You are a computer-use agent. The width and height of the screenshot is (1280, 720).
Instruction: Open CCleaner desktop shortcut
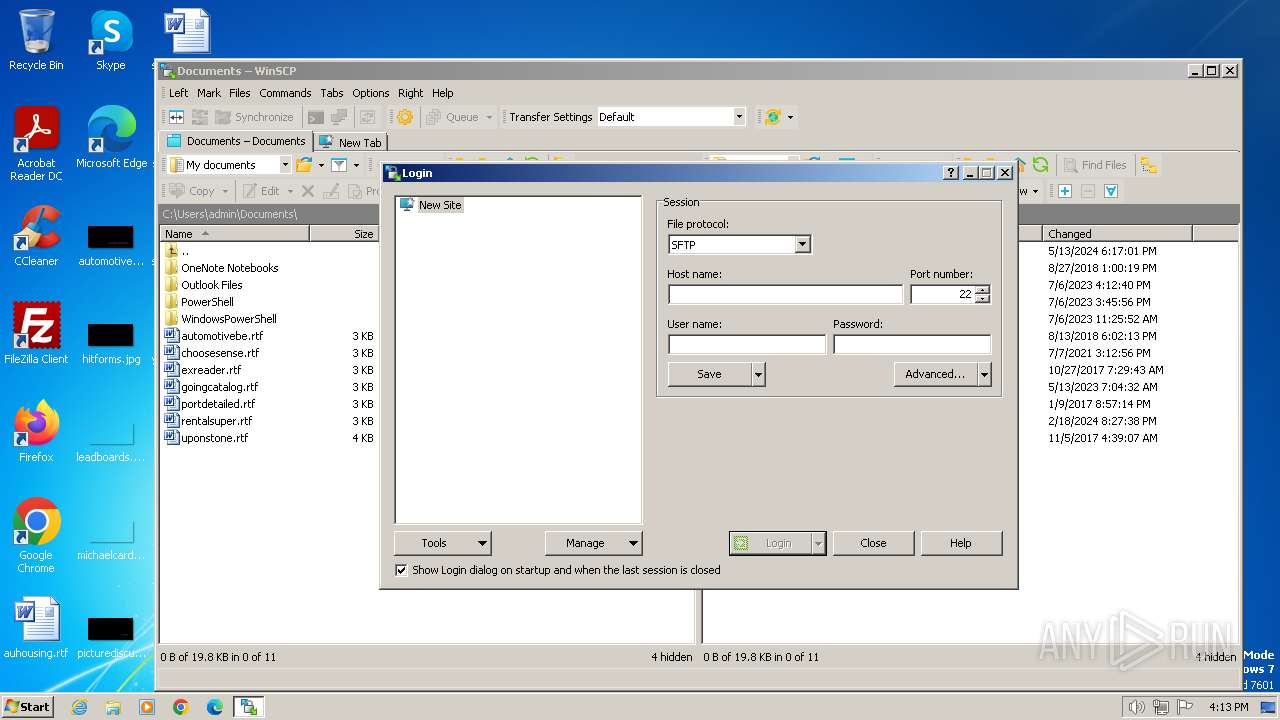(x=36, y=236)
